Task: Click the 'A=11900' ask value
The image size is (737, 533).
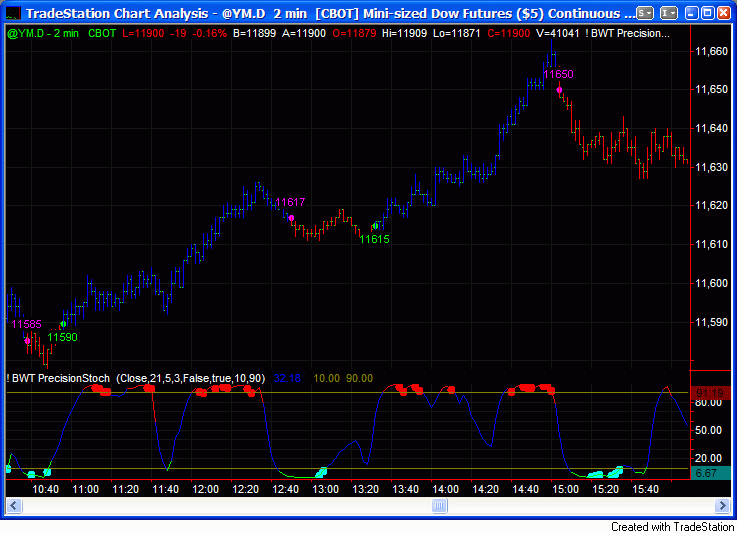Action: pos(304,33)
